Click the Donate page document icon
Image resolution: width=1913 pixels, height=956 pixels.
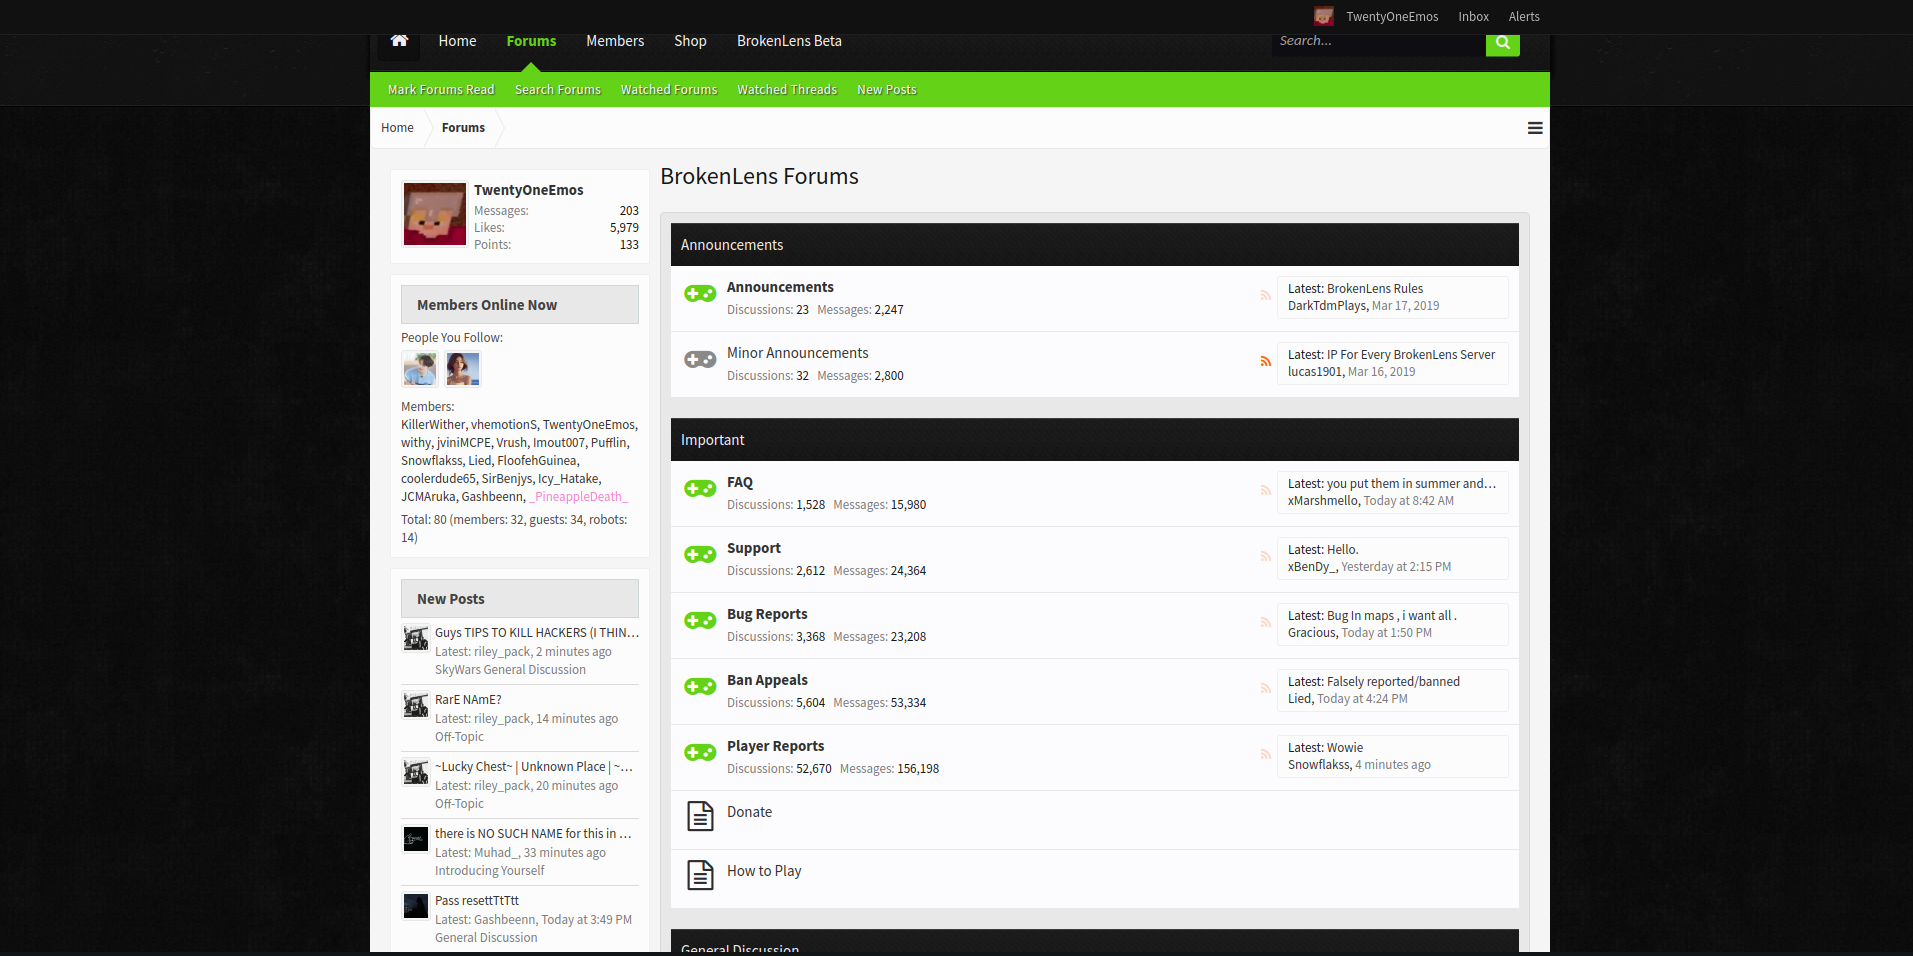[700, 816]
